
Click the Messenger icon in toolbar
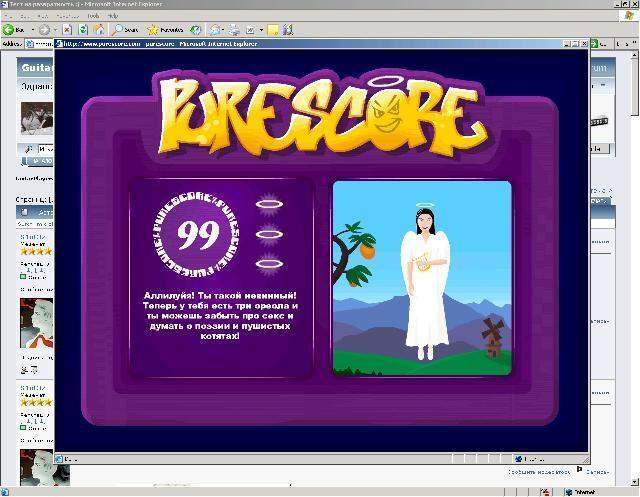pos(288,30)
